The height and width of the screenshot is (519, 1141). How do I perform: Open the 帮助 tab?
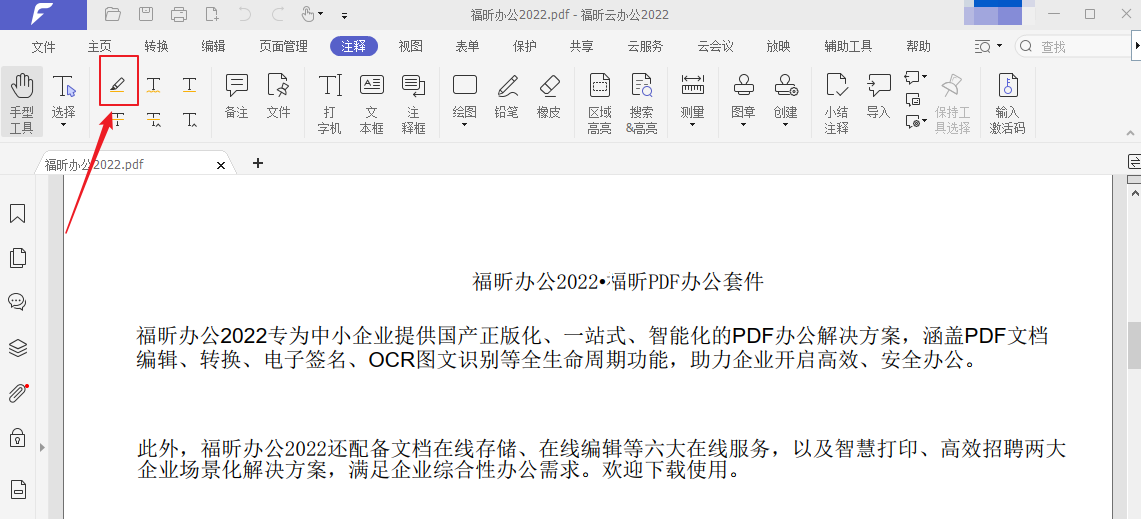click(x=918, y=47)
